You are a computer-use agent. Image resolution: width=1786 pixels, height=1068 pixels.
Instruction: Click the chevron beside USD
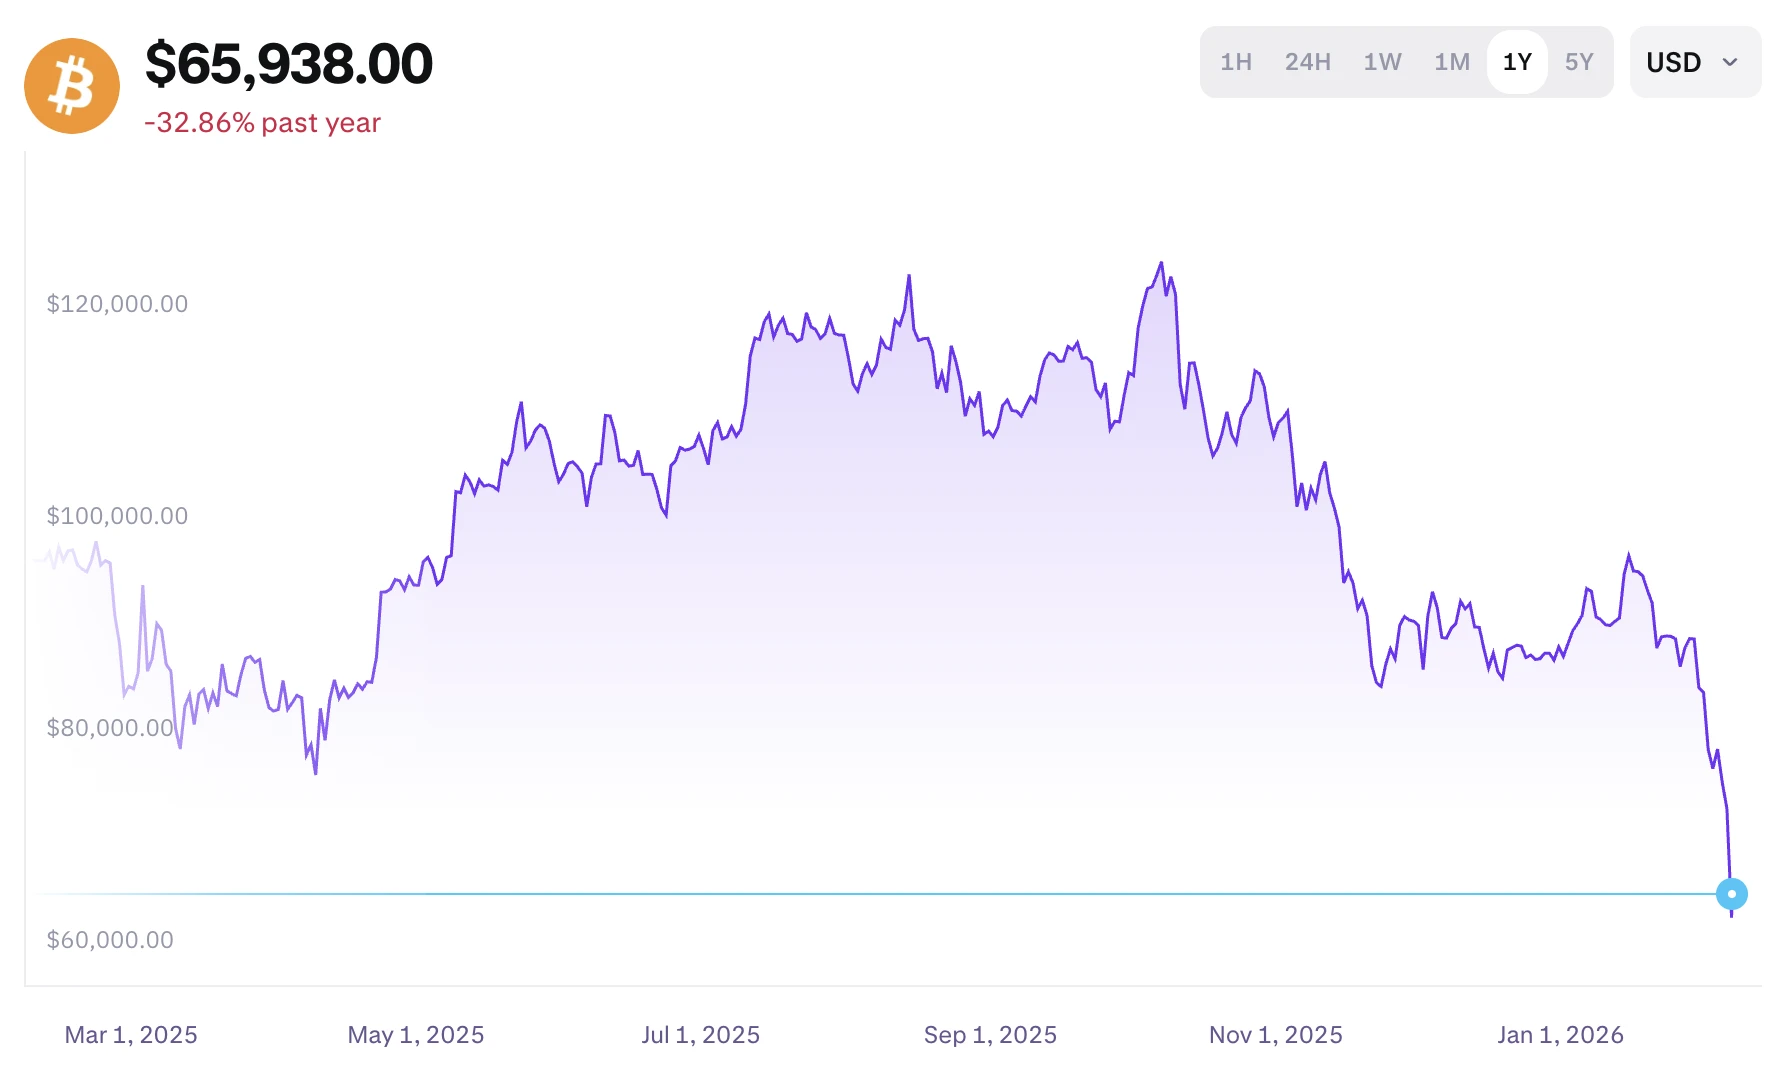[1730, 62]
